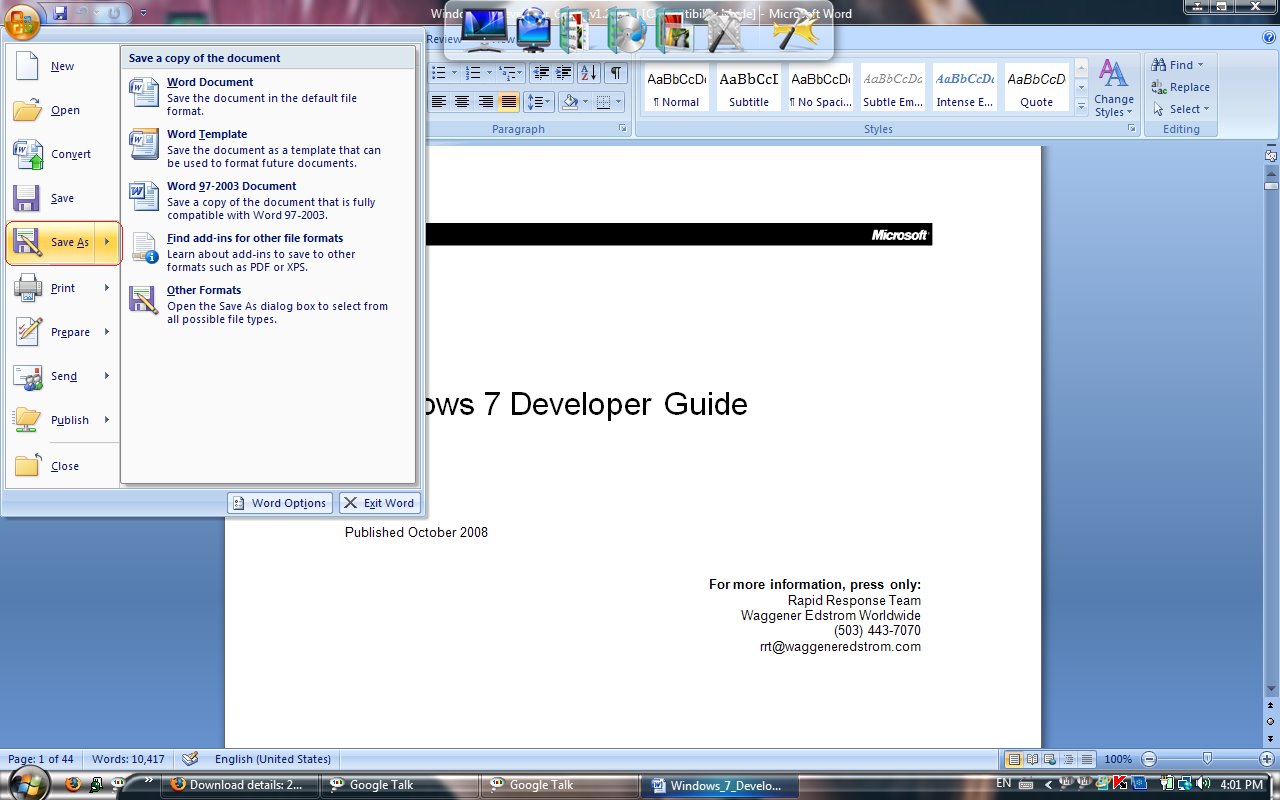Apply the Subtitle style
The height and width of the screenshot is (800, 1280).
click(749, 87)
